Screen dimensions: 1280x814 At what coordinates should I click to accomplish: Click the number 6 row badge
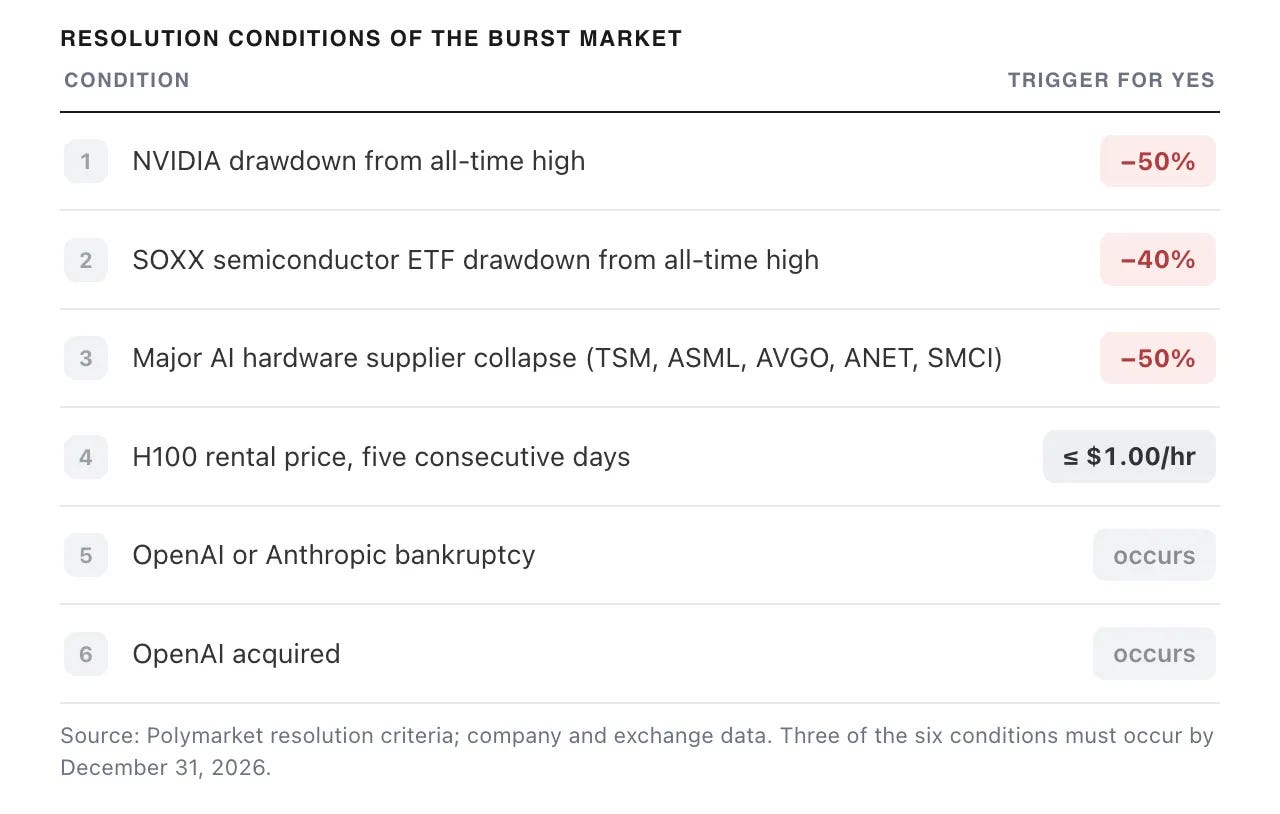pyautogui.click(x=86, y=654)
